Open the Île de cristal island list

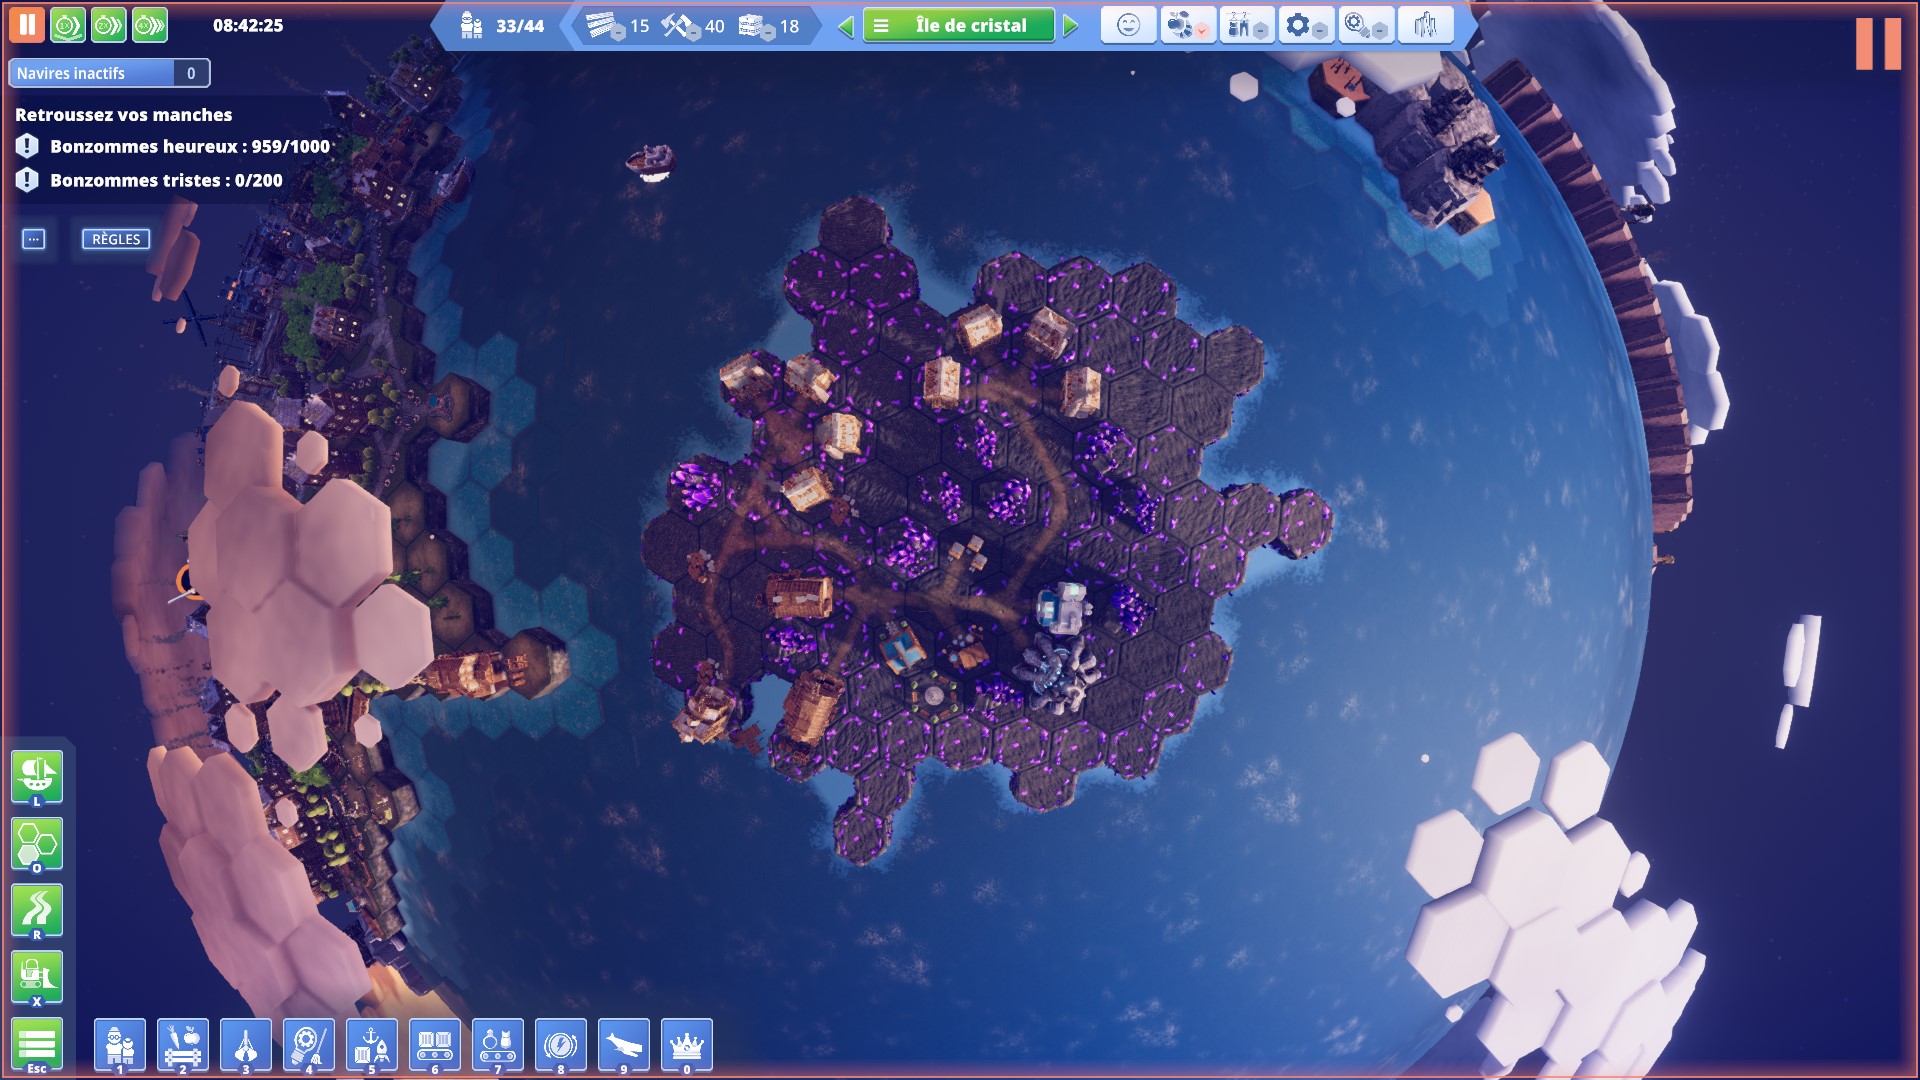959,26
